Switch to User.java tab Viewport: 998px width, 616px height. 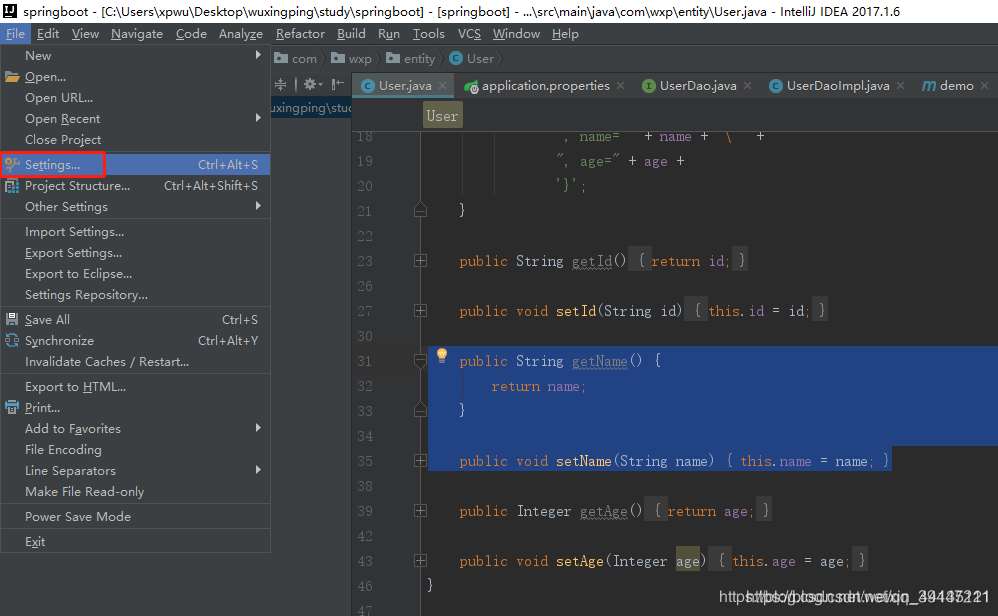click(404, 85)
